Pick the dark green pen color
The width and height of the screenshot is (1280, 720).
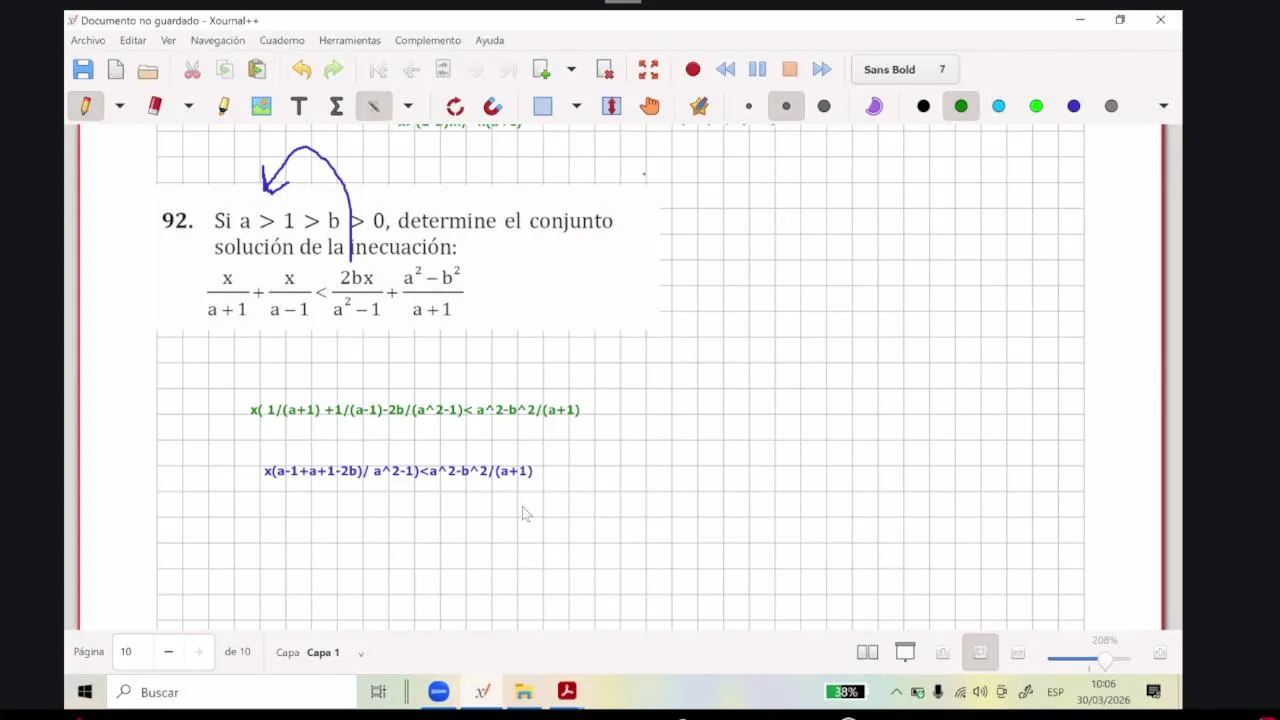(961, 106)
